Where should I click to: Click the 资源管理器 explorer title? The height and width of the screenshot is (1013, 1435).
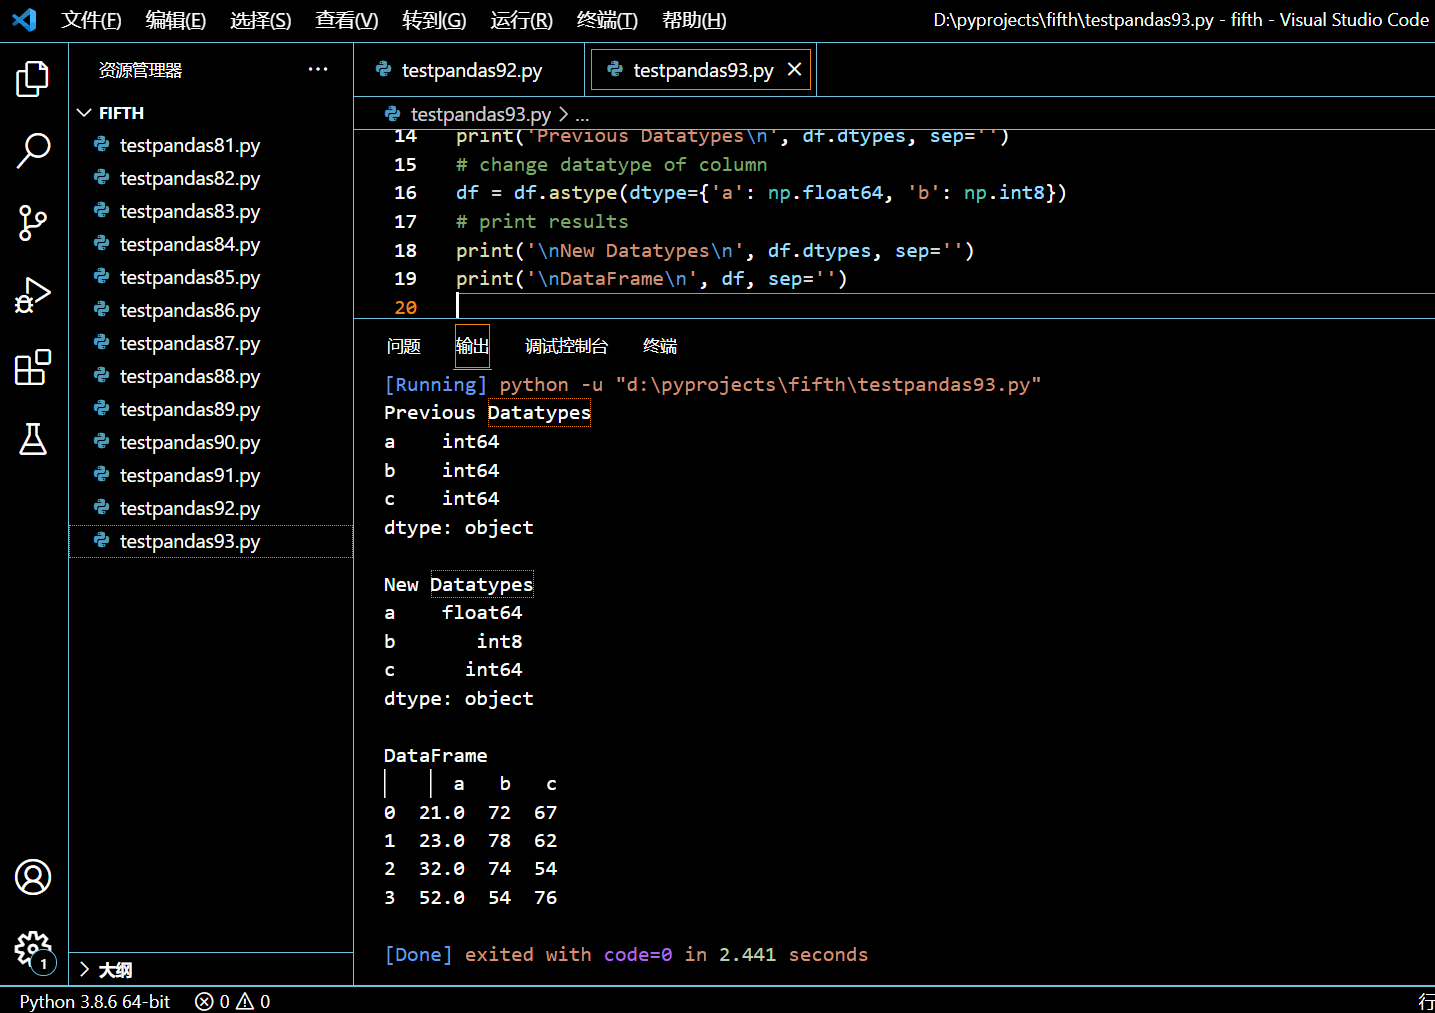coord(140,70)
